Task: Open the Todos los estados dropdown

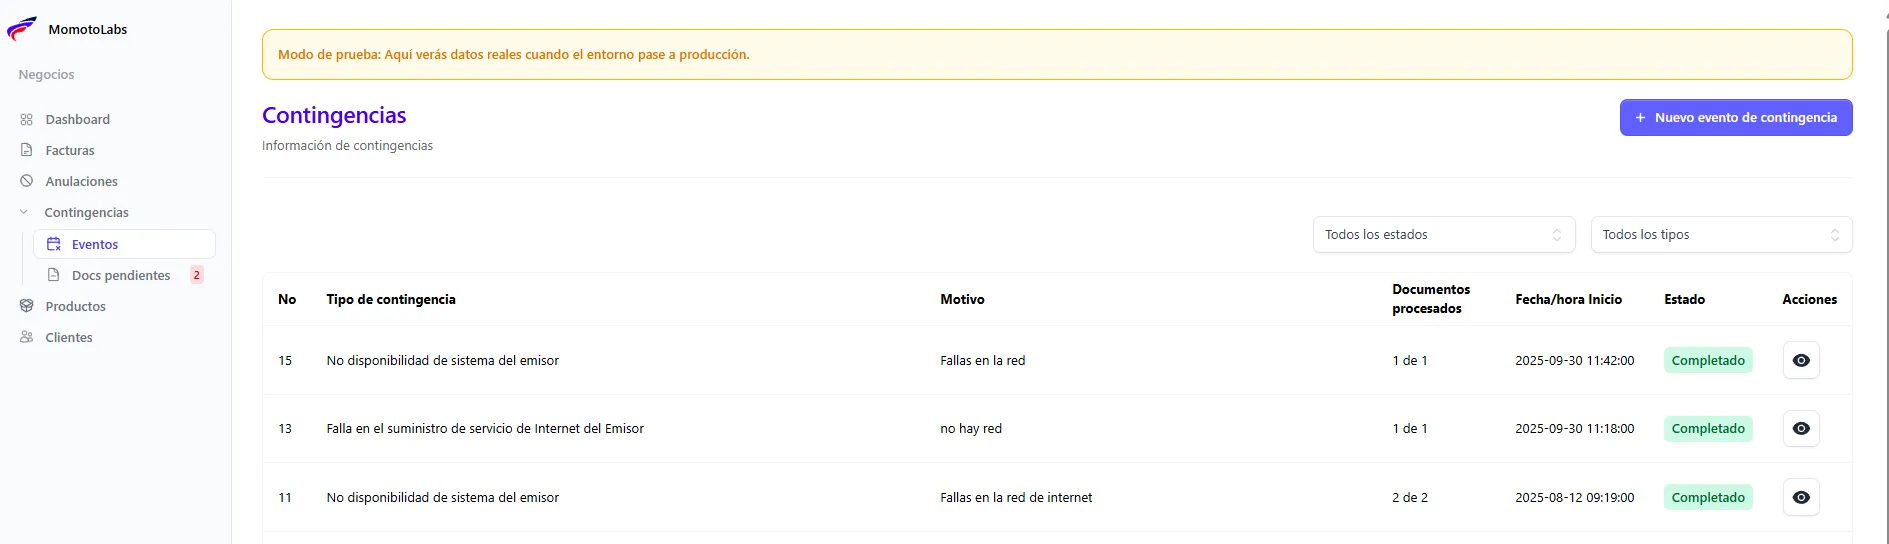Action: (1443, 235)
